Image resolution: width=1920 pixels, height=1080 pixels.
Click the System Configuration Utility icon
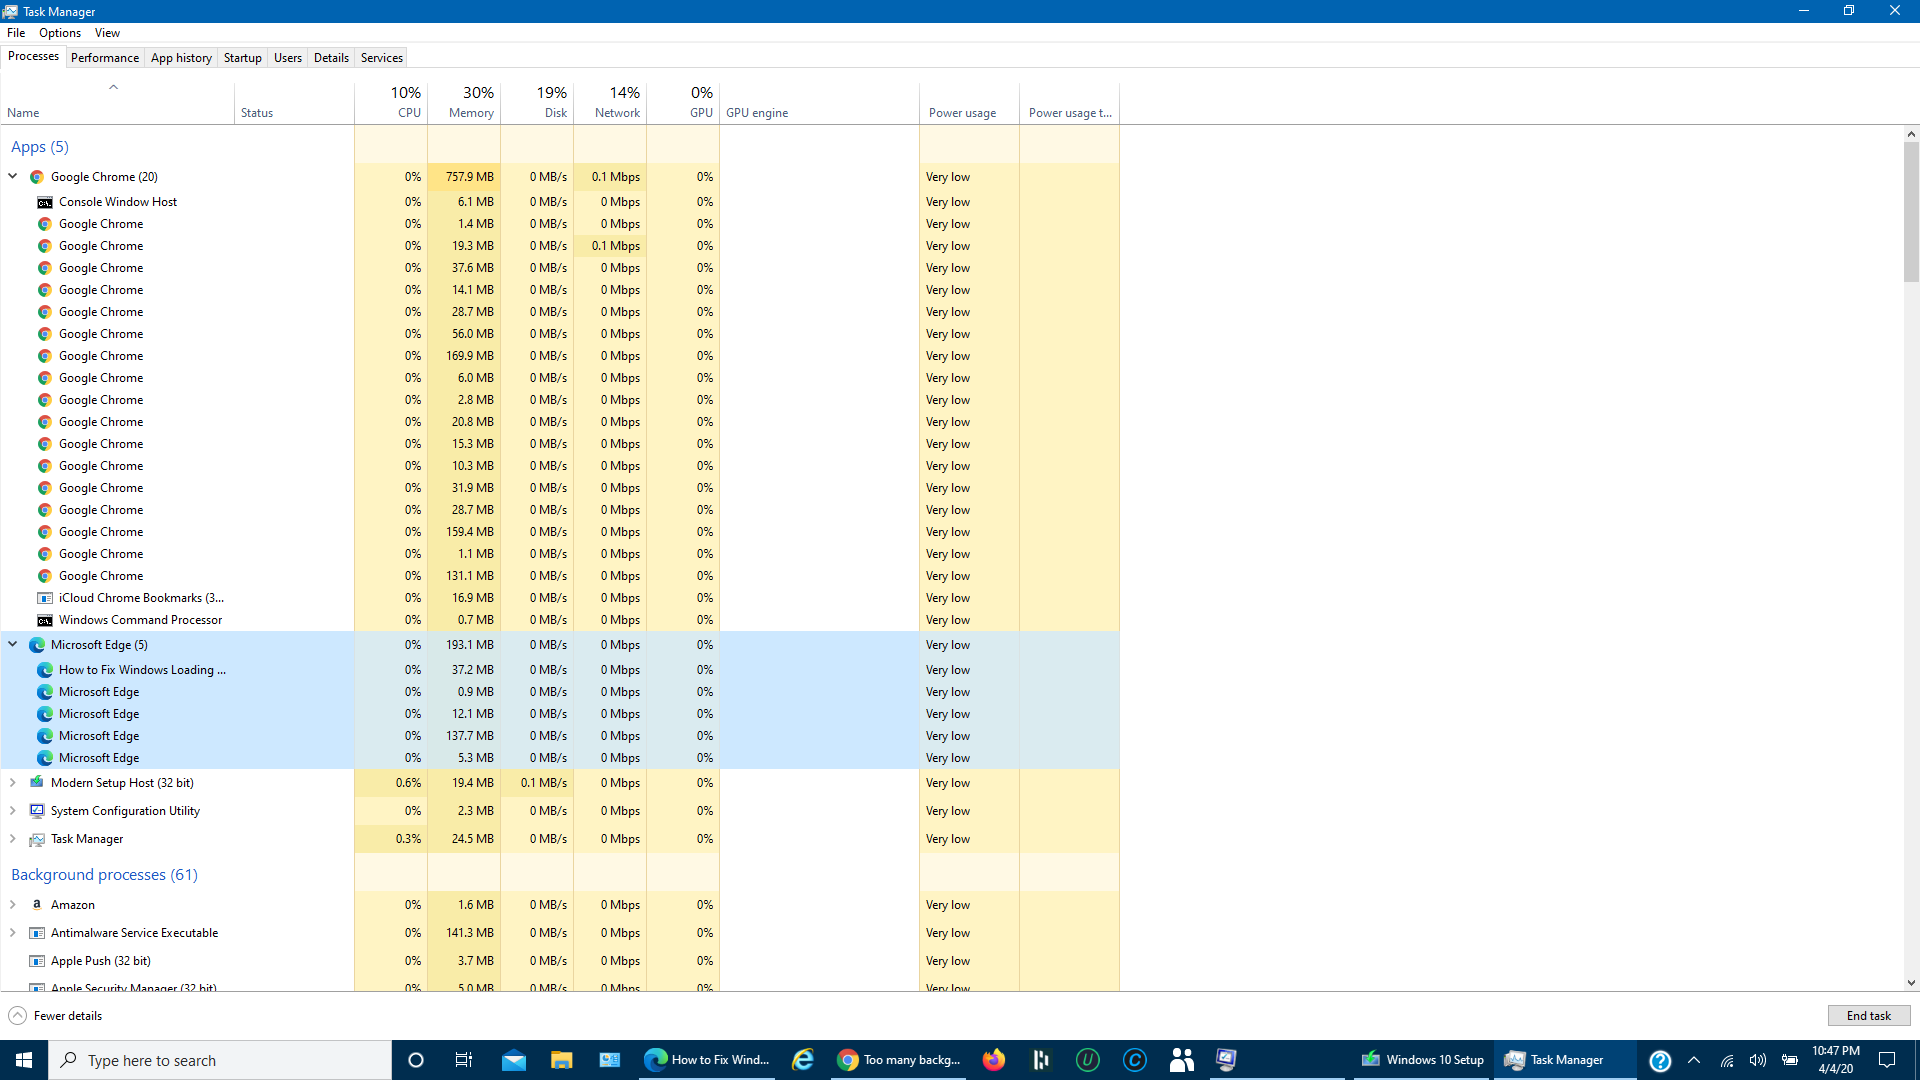coord(37,811)
